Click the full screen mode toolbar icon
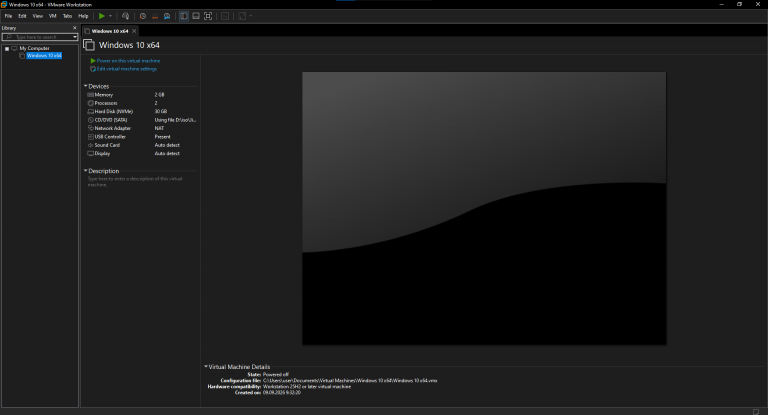The width and height of the screenshot is (768, 415). 208,16
